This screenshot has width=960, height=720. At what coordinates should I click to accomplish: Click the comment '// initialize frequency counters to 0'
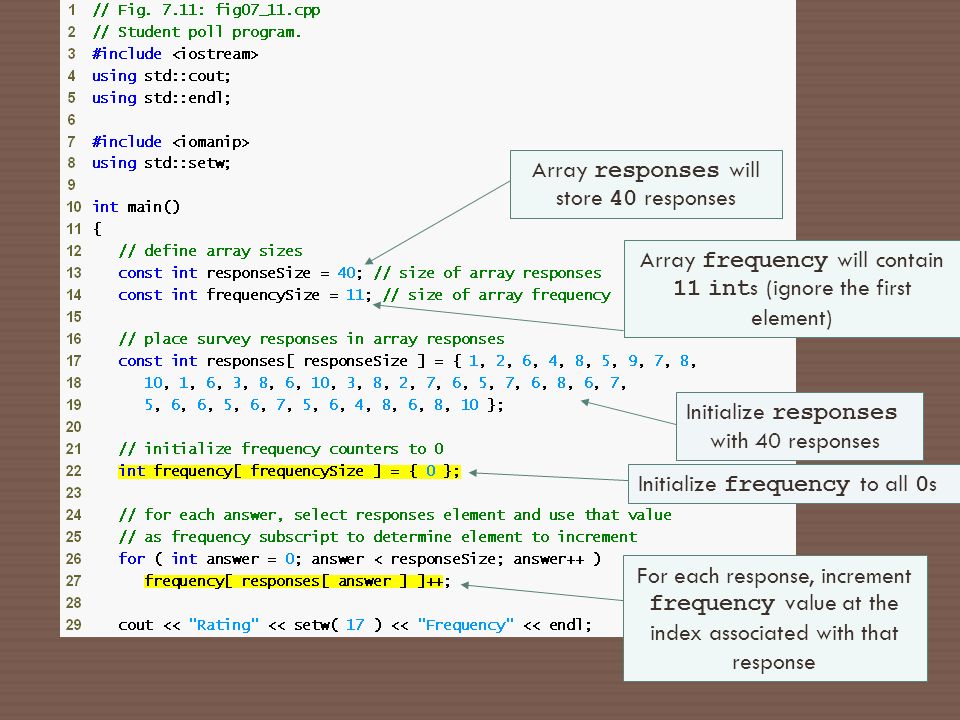(x=280, y=449)
